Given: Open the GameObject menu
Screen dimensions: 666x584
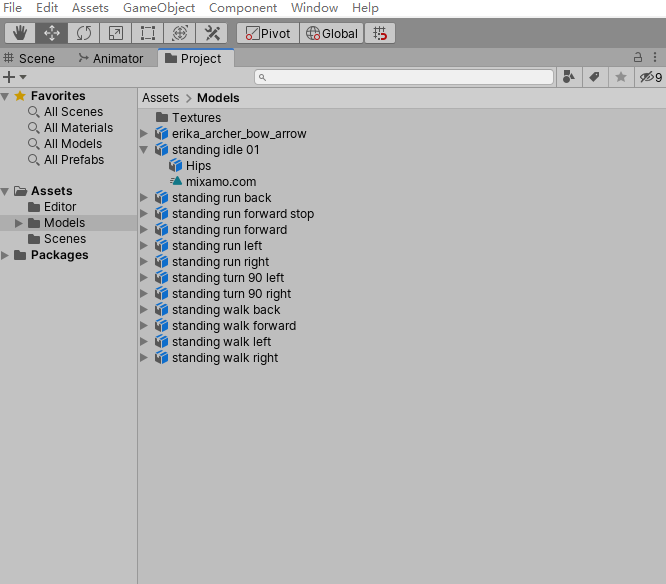Looking at the screenshot, I should [159, 8].
